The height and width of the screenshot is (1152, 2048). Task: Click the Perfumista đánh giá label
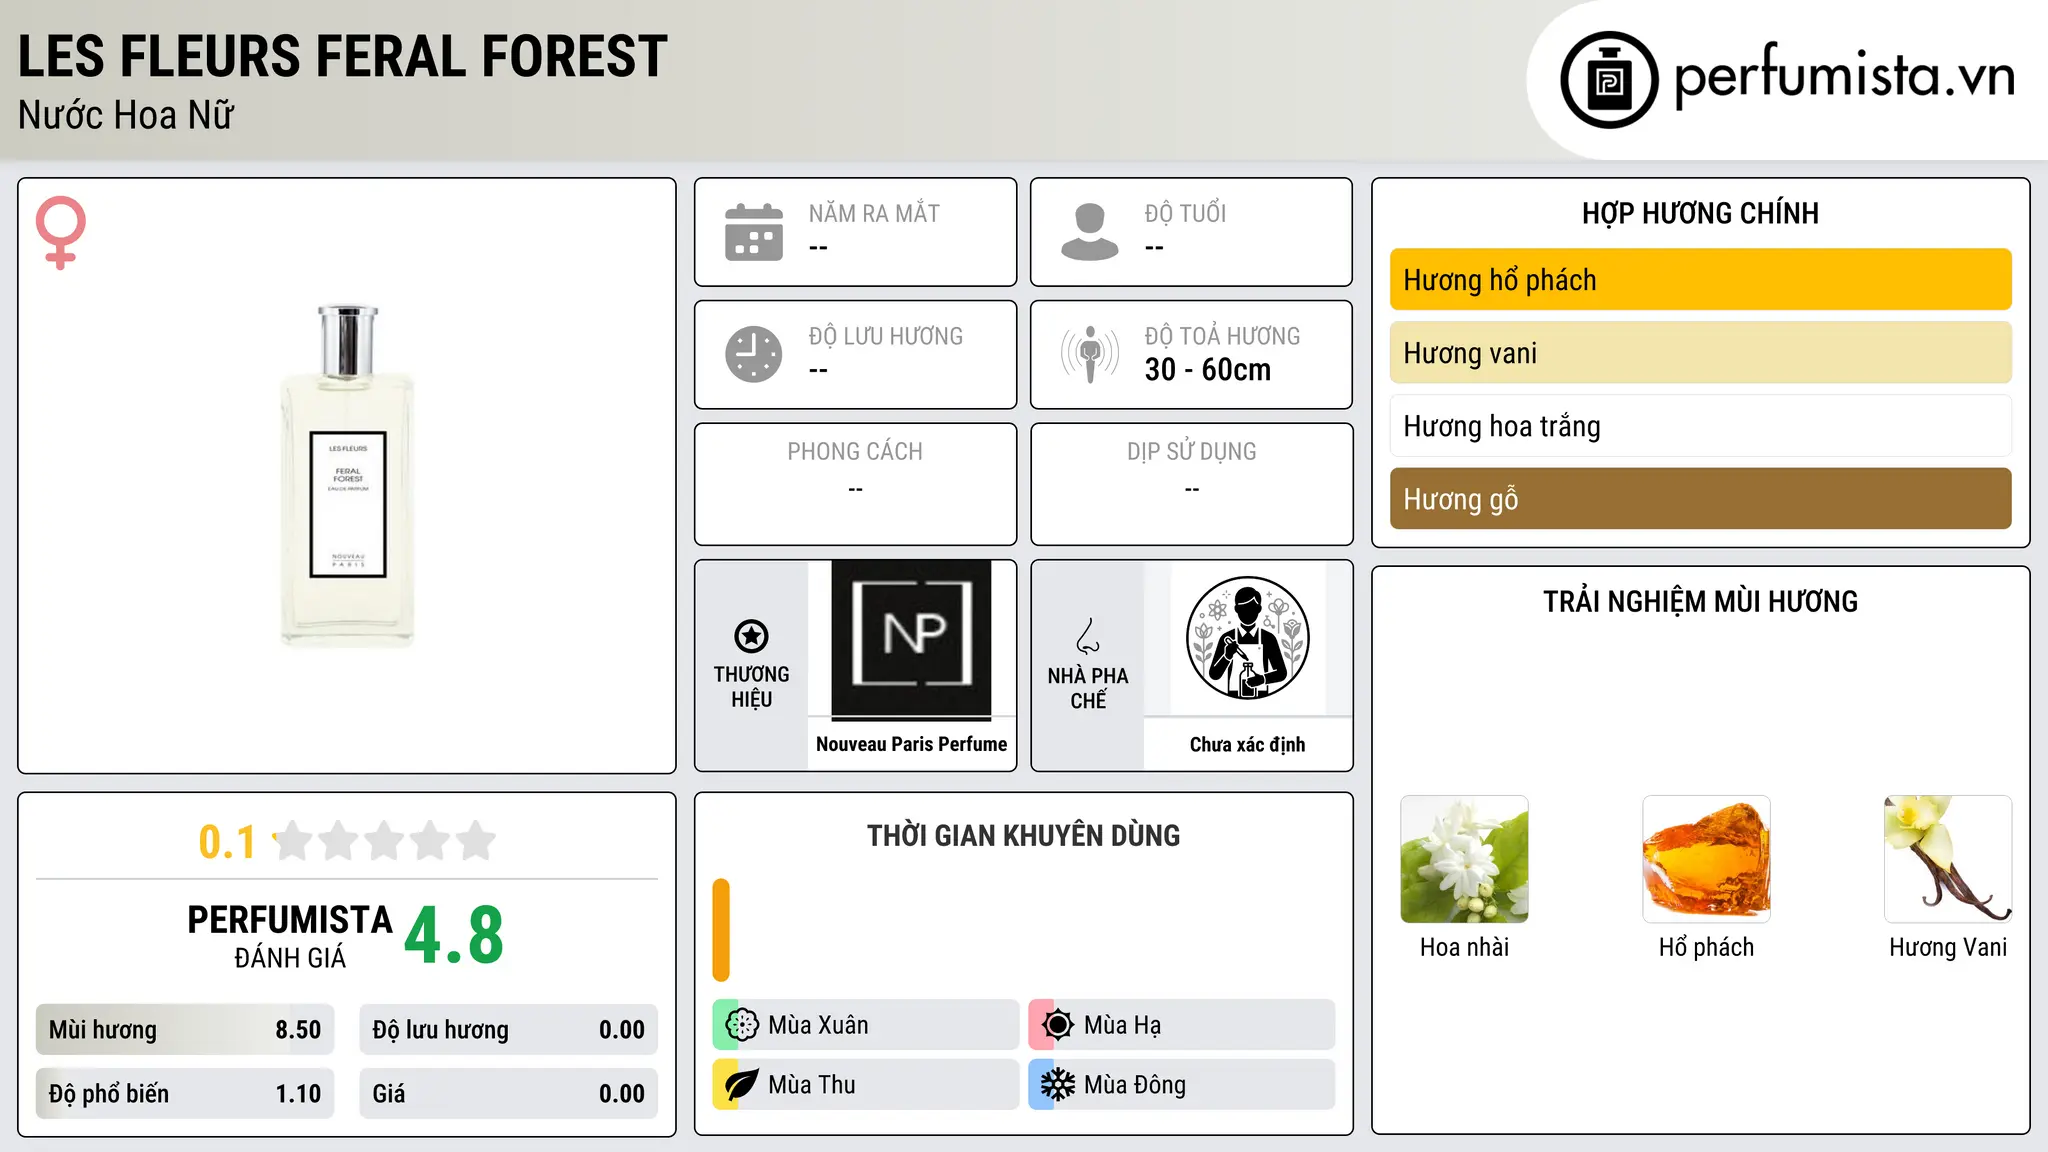(290, 936)
